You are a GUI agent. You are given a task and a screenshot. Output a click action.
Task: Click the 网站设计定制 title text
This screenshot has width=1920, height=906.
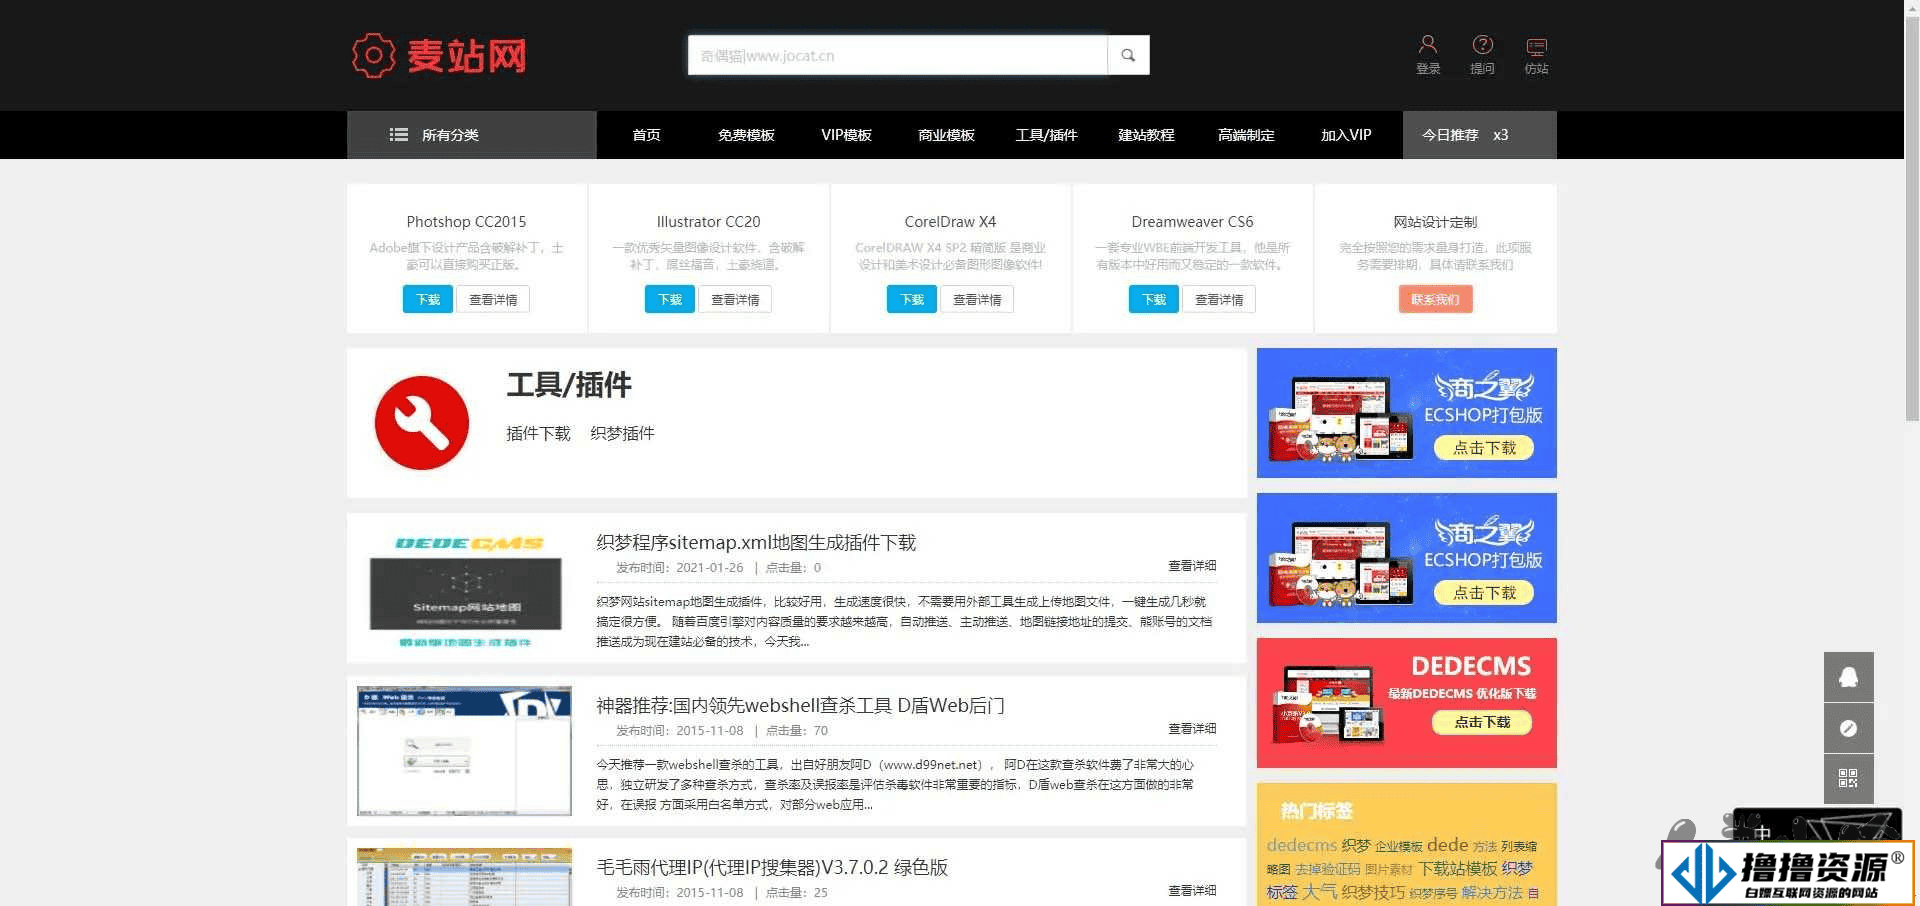click(x=1435, y=222)
